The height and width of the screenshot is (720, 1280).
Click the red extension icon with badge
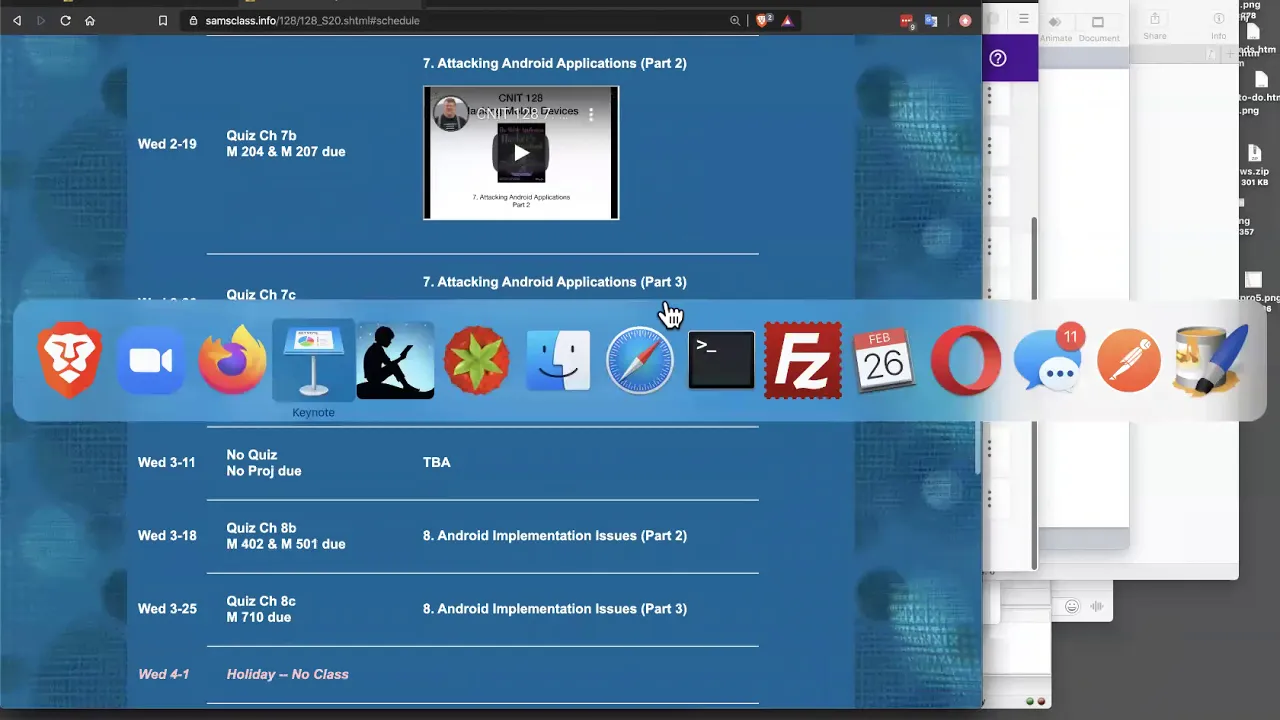point(907,20)
